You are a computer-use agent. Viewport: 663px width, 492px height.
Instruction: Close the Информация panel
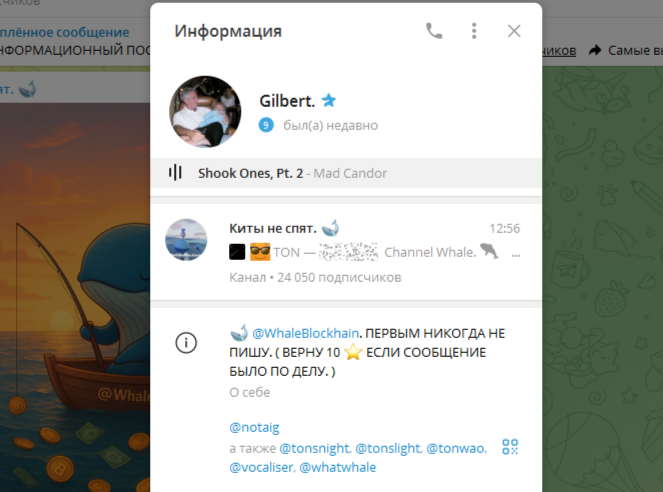pyautogui.click(x=514, y=31)
